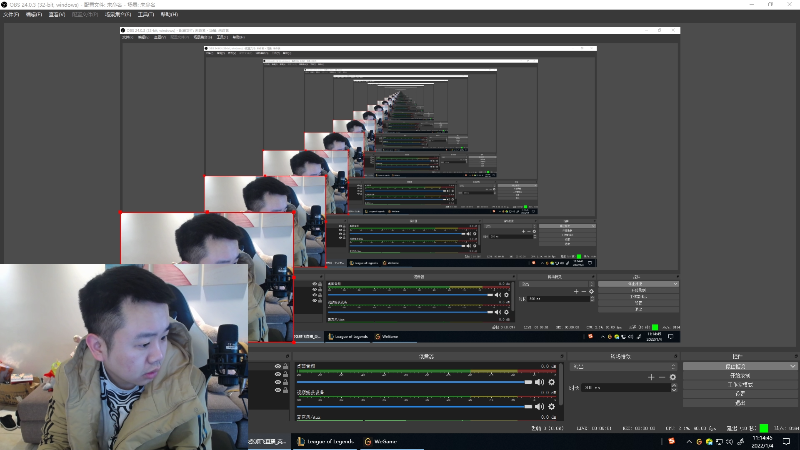800x450 pixels.
Task: Open the second mixer channel's gear settings
Action: [552, 407]
